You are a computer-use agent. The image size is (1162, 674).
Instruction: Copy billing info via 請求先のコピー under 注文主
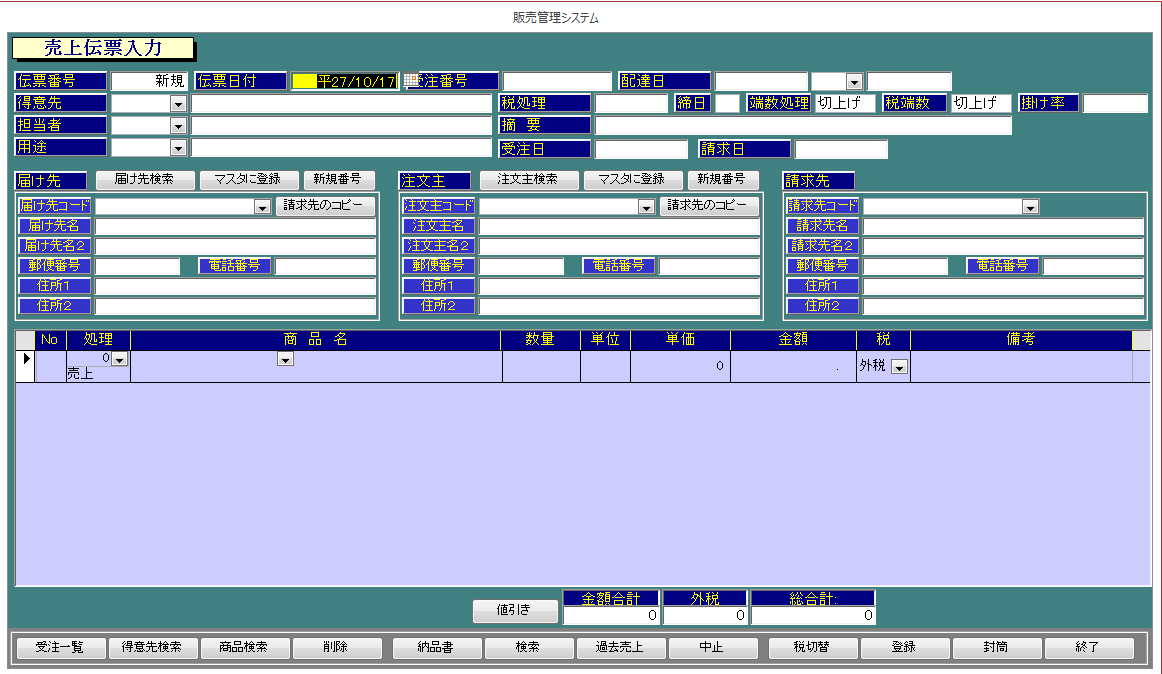click(x=708, y=205)
